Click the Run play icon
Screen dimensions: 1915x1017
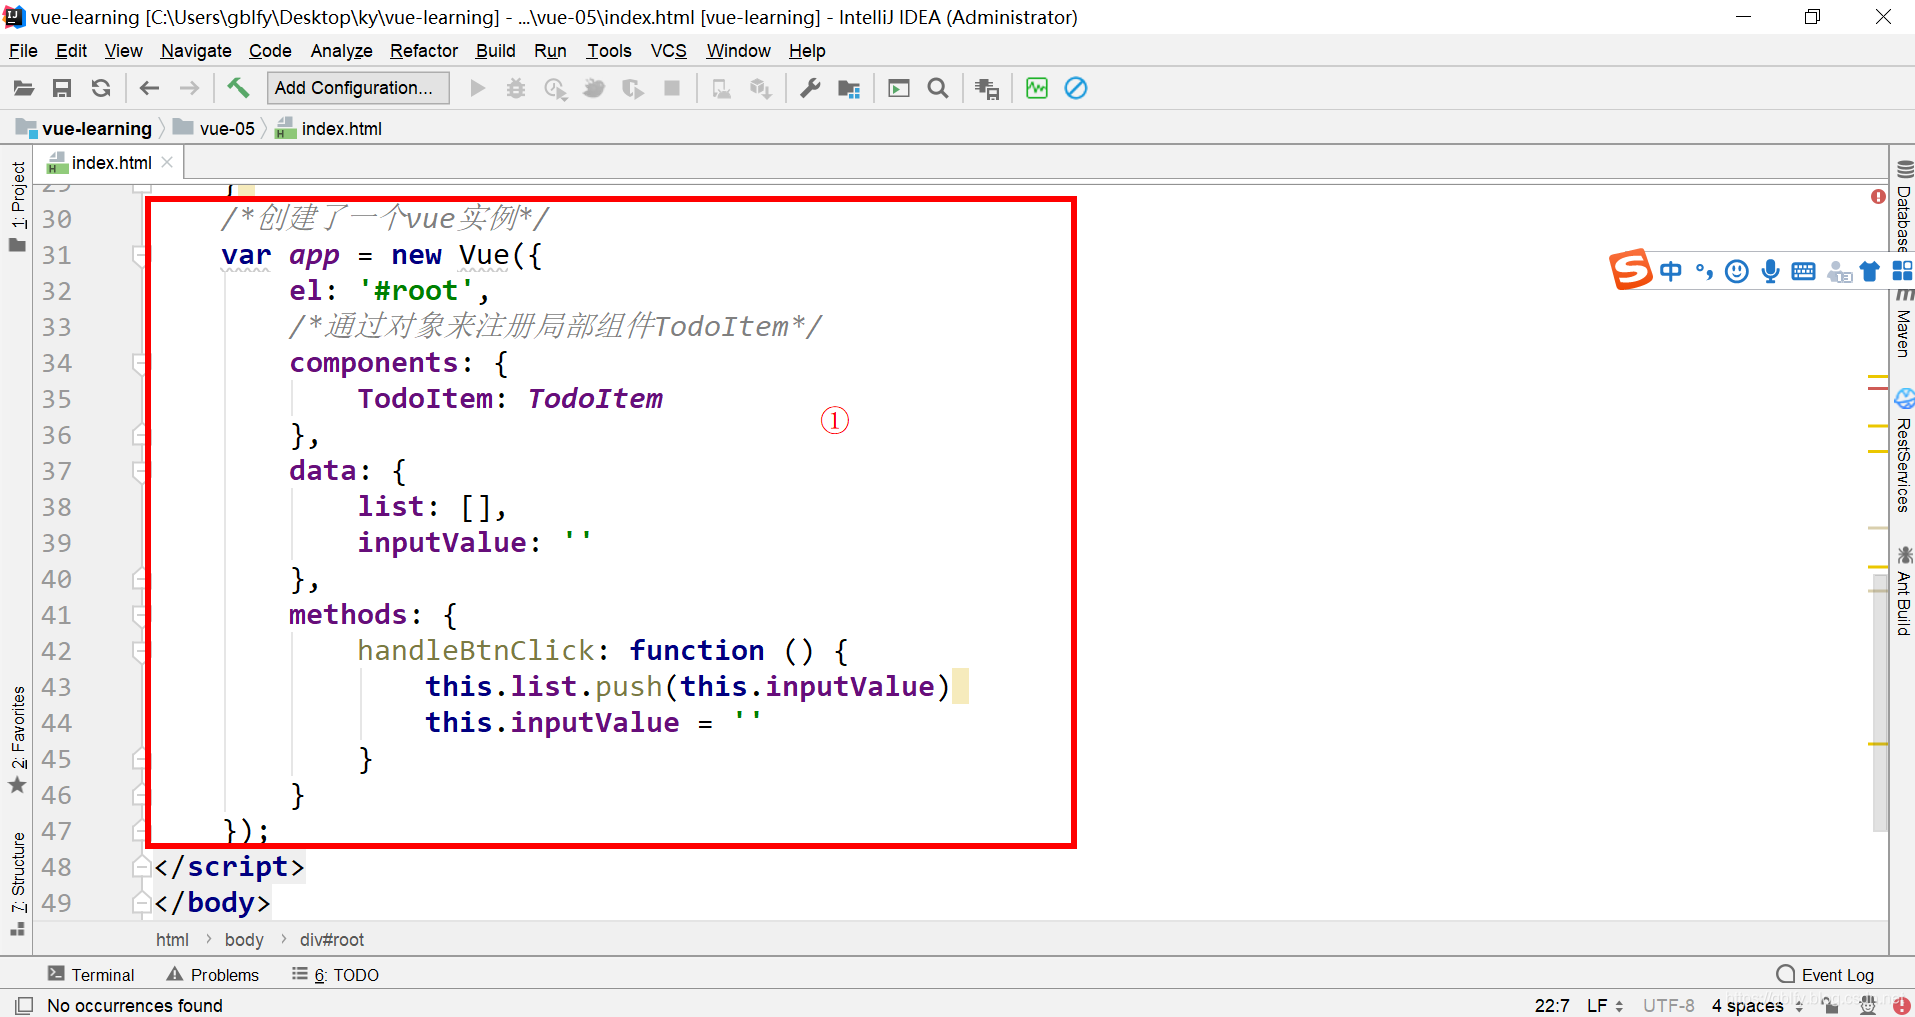tap(478, 89)
